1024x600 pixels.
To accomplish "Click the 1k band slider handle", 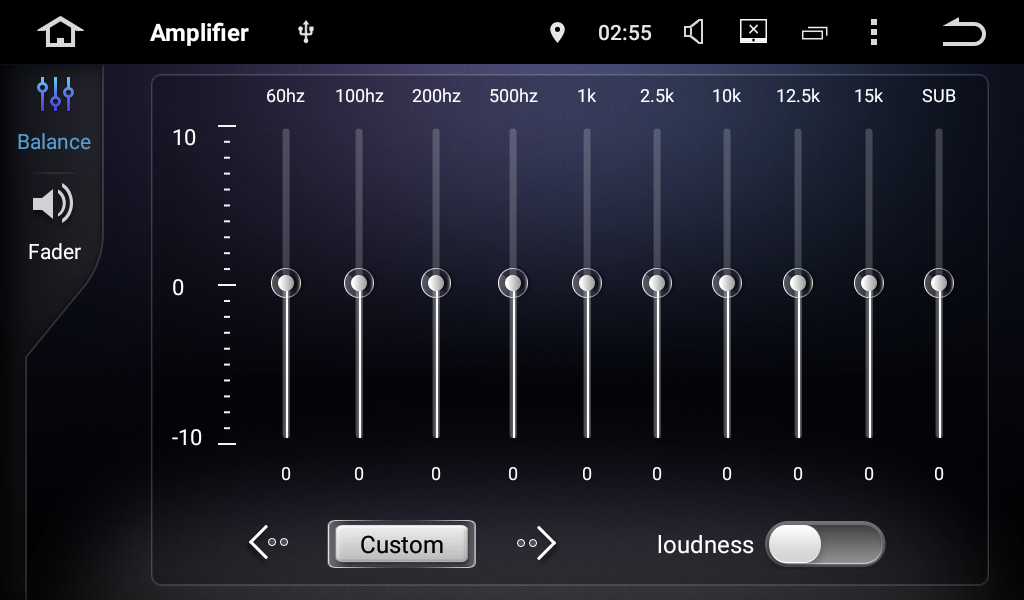I will 587,284.
